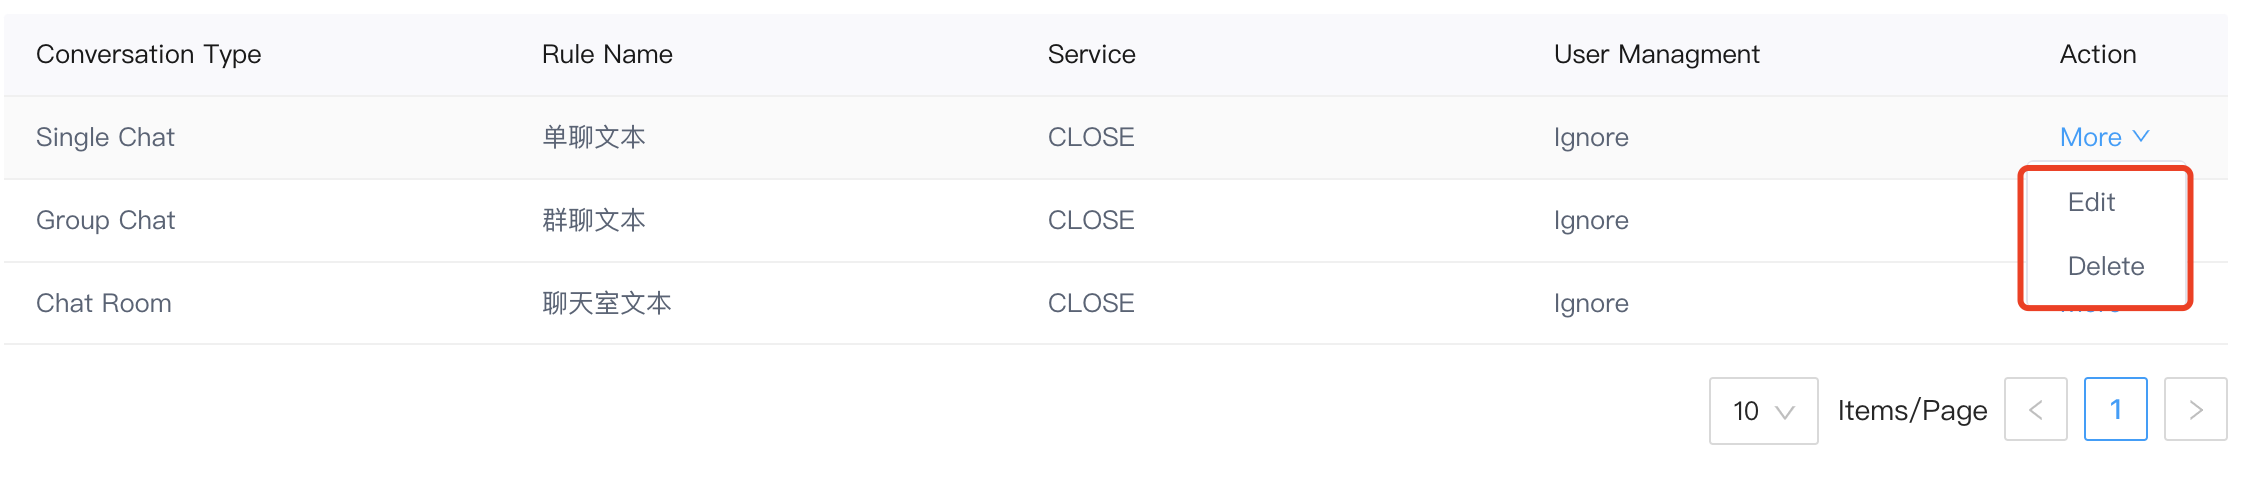Image resolution: width=2246 pixels, height=482 pixels.
Task: Select the Single Chat row cell
Action: 105,137
